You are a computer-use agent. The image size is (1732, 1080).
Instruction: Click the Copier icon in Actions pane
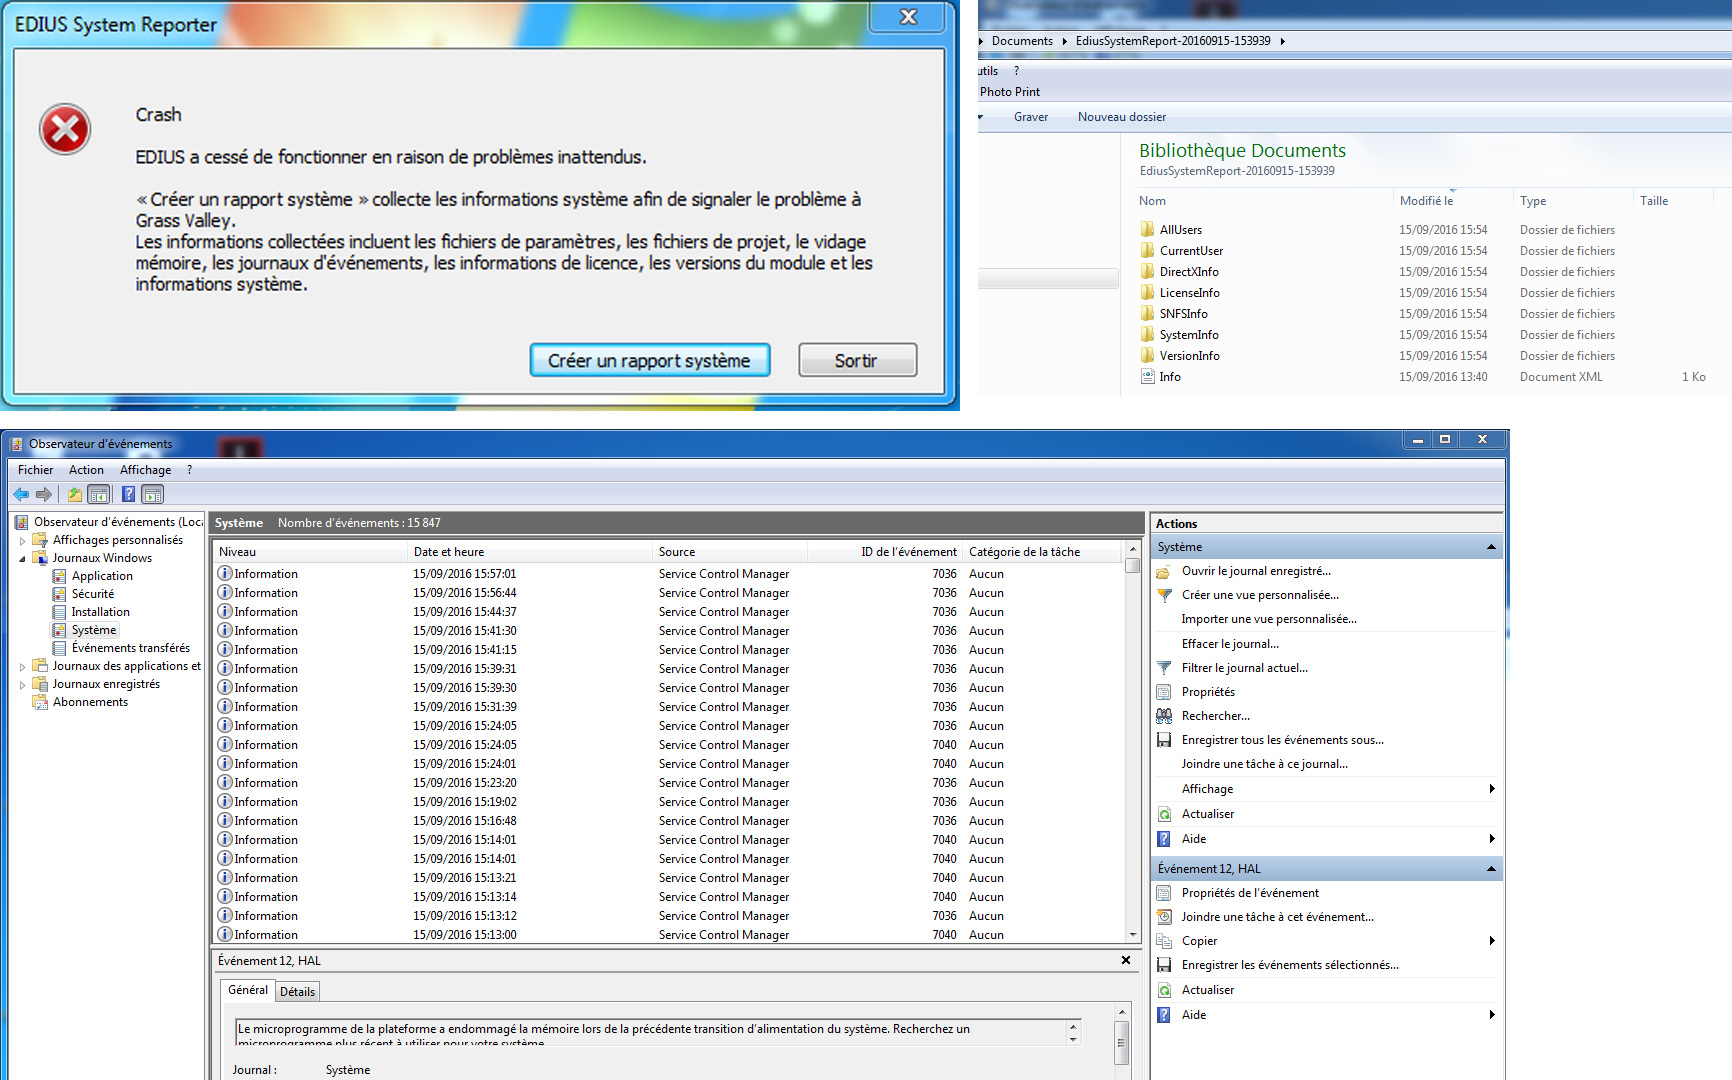coord(1164,941)
